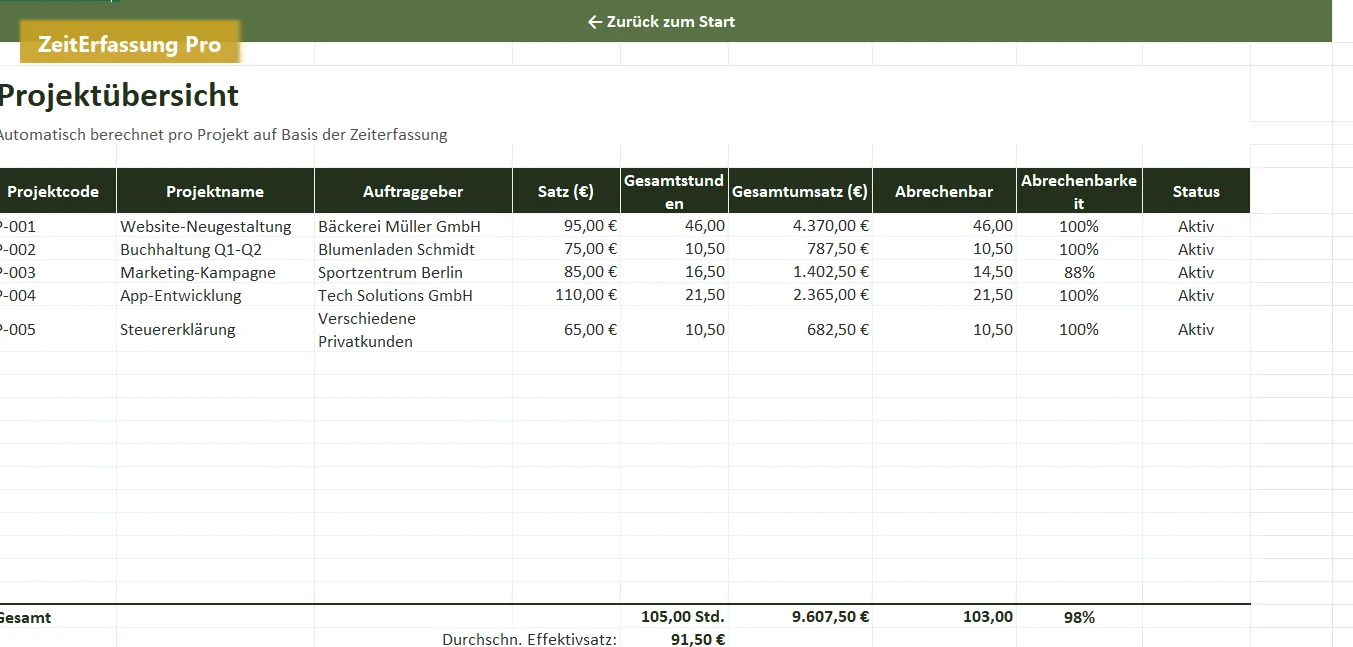Select the Website-Neugestaltung project cell
Screen dimensions: 1353x647
215,226
